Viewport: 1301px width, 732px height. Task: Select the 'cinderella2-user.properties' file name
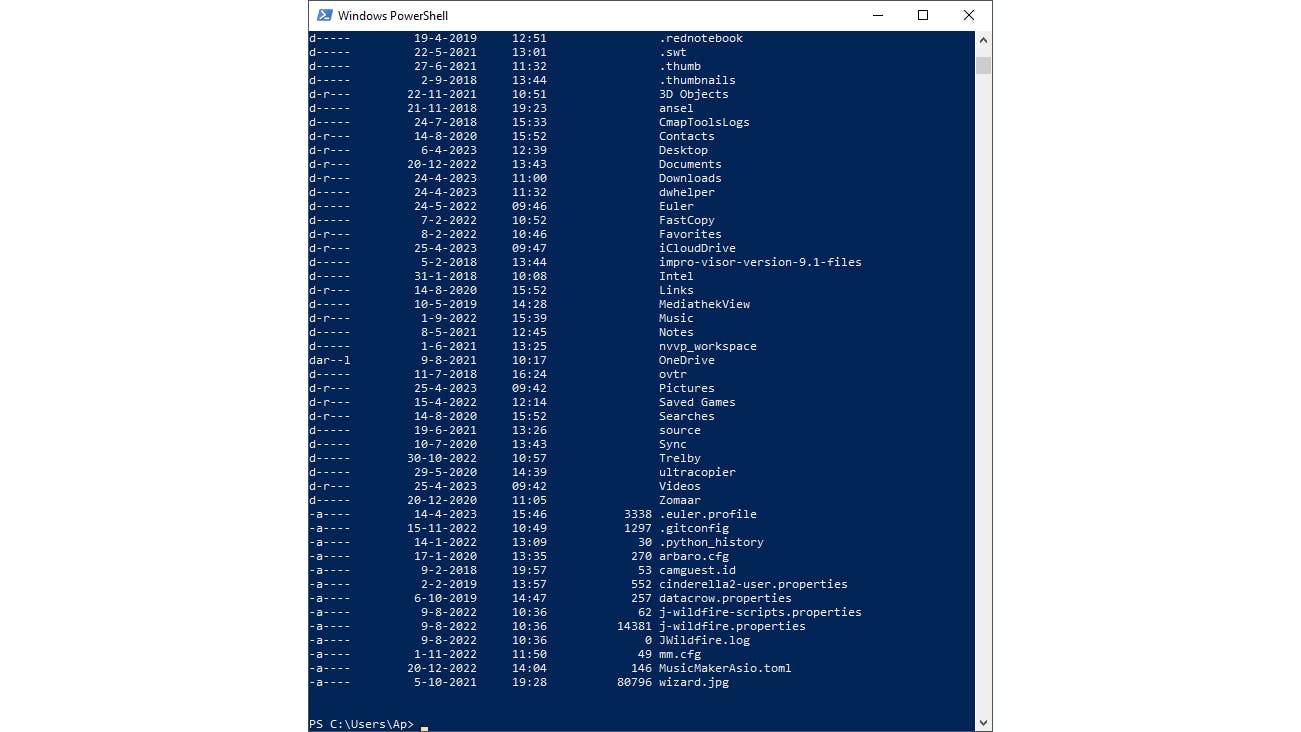tap(753, 584)
